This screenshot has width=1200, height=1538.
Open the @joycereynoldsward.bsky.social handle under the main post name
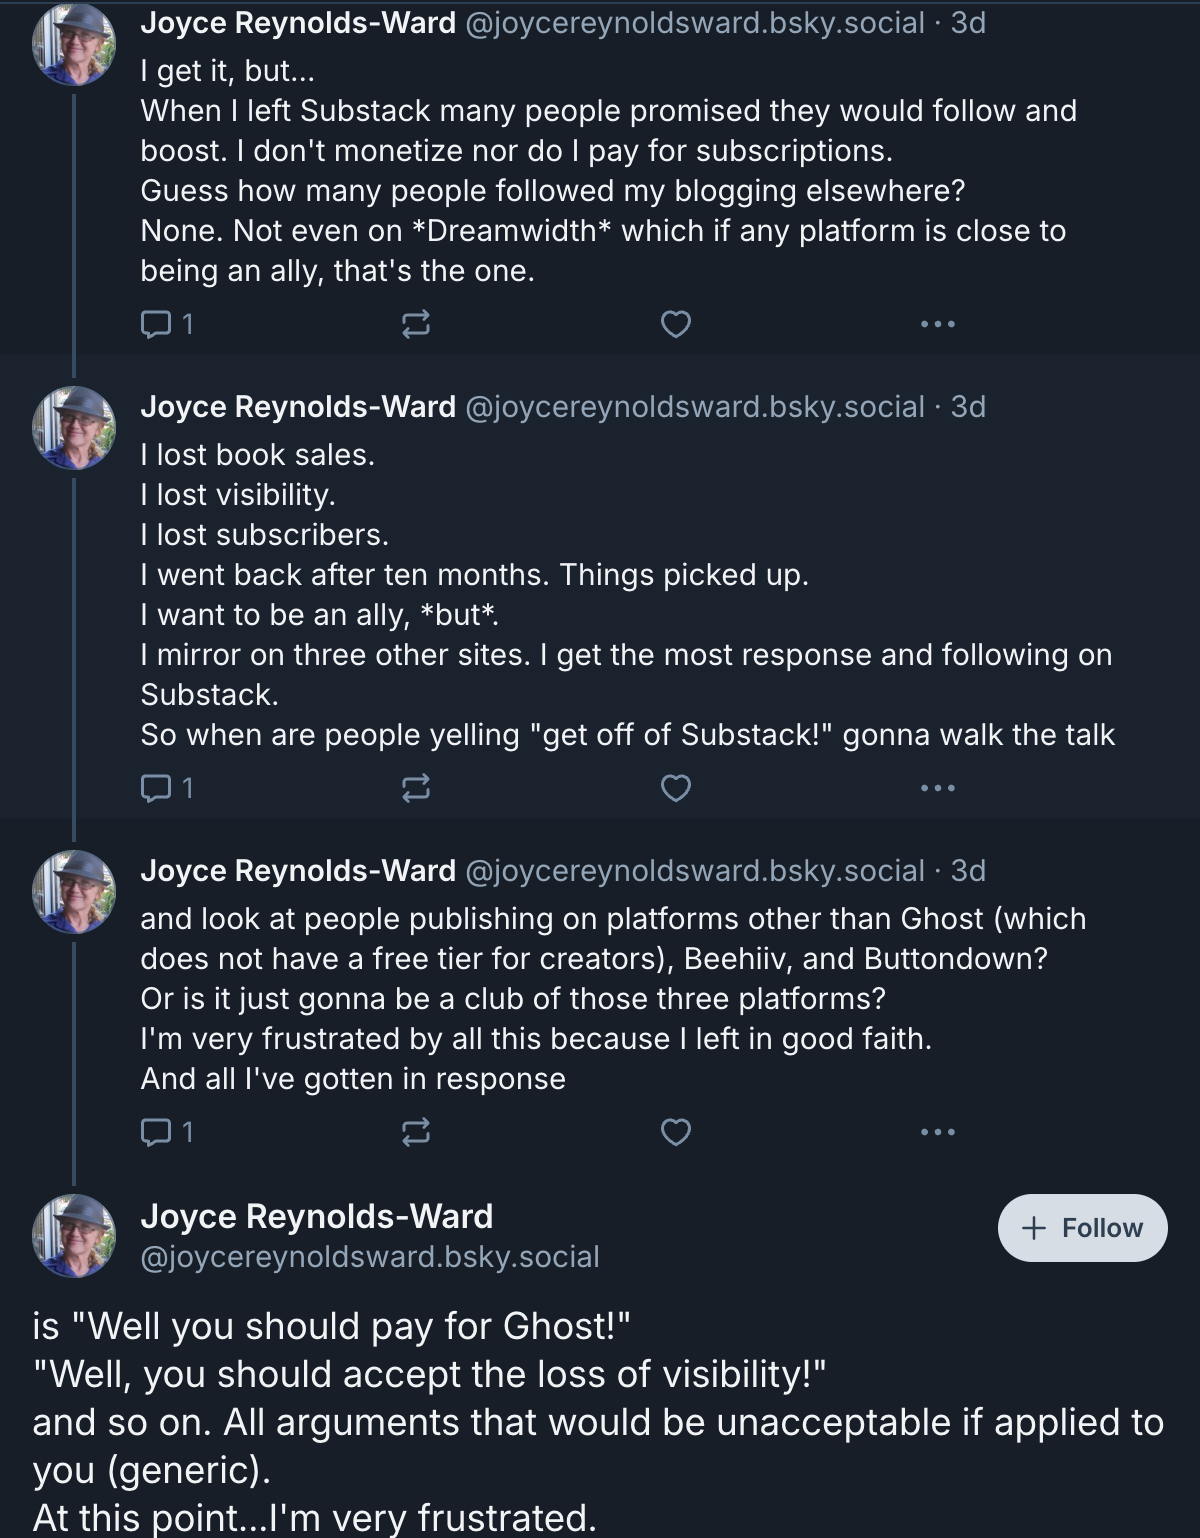click(370, 1257)
